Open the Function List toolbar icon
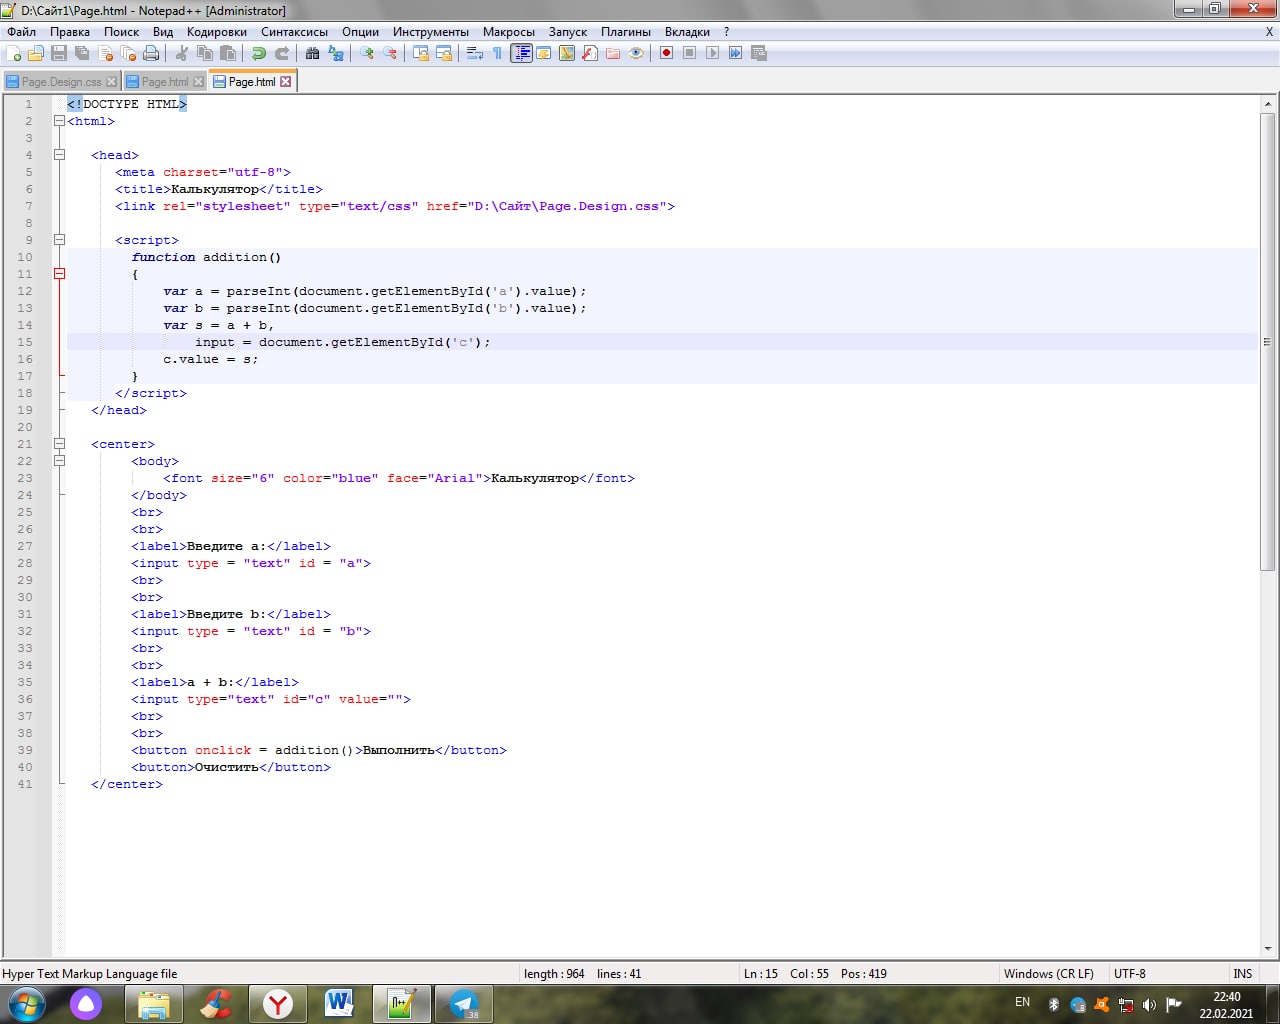The width and height of the screenshot is (1280, 1024). [590, 53]
